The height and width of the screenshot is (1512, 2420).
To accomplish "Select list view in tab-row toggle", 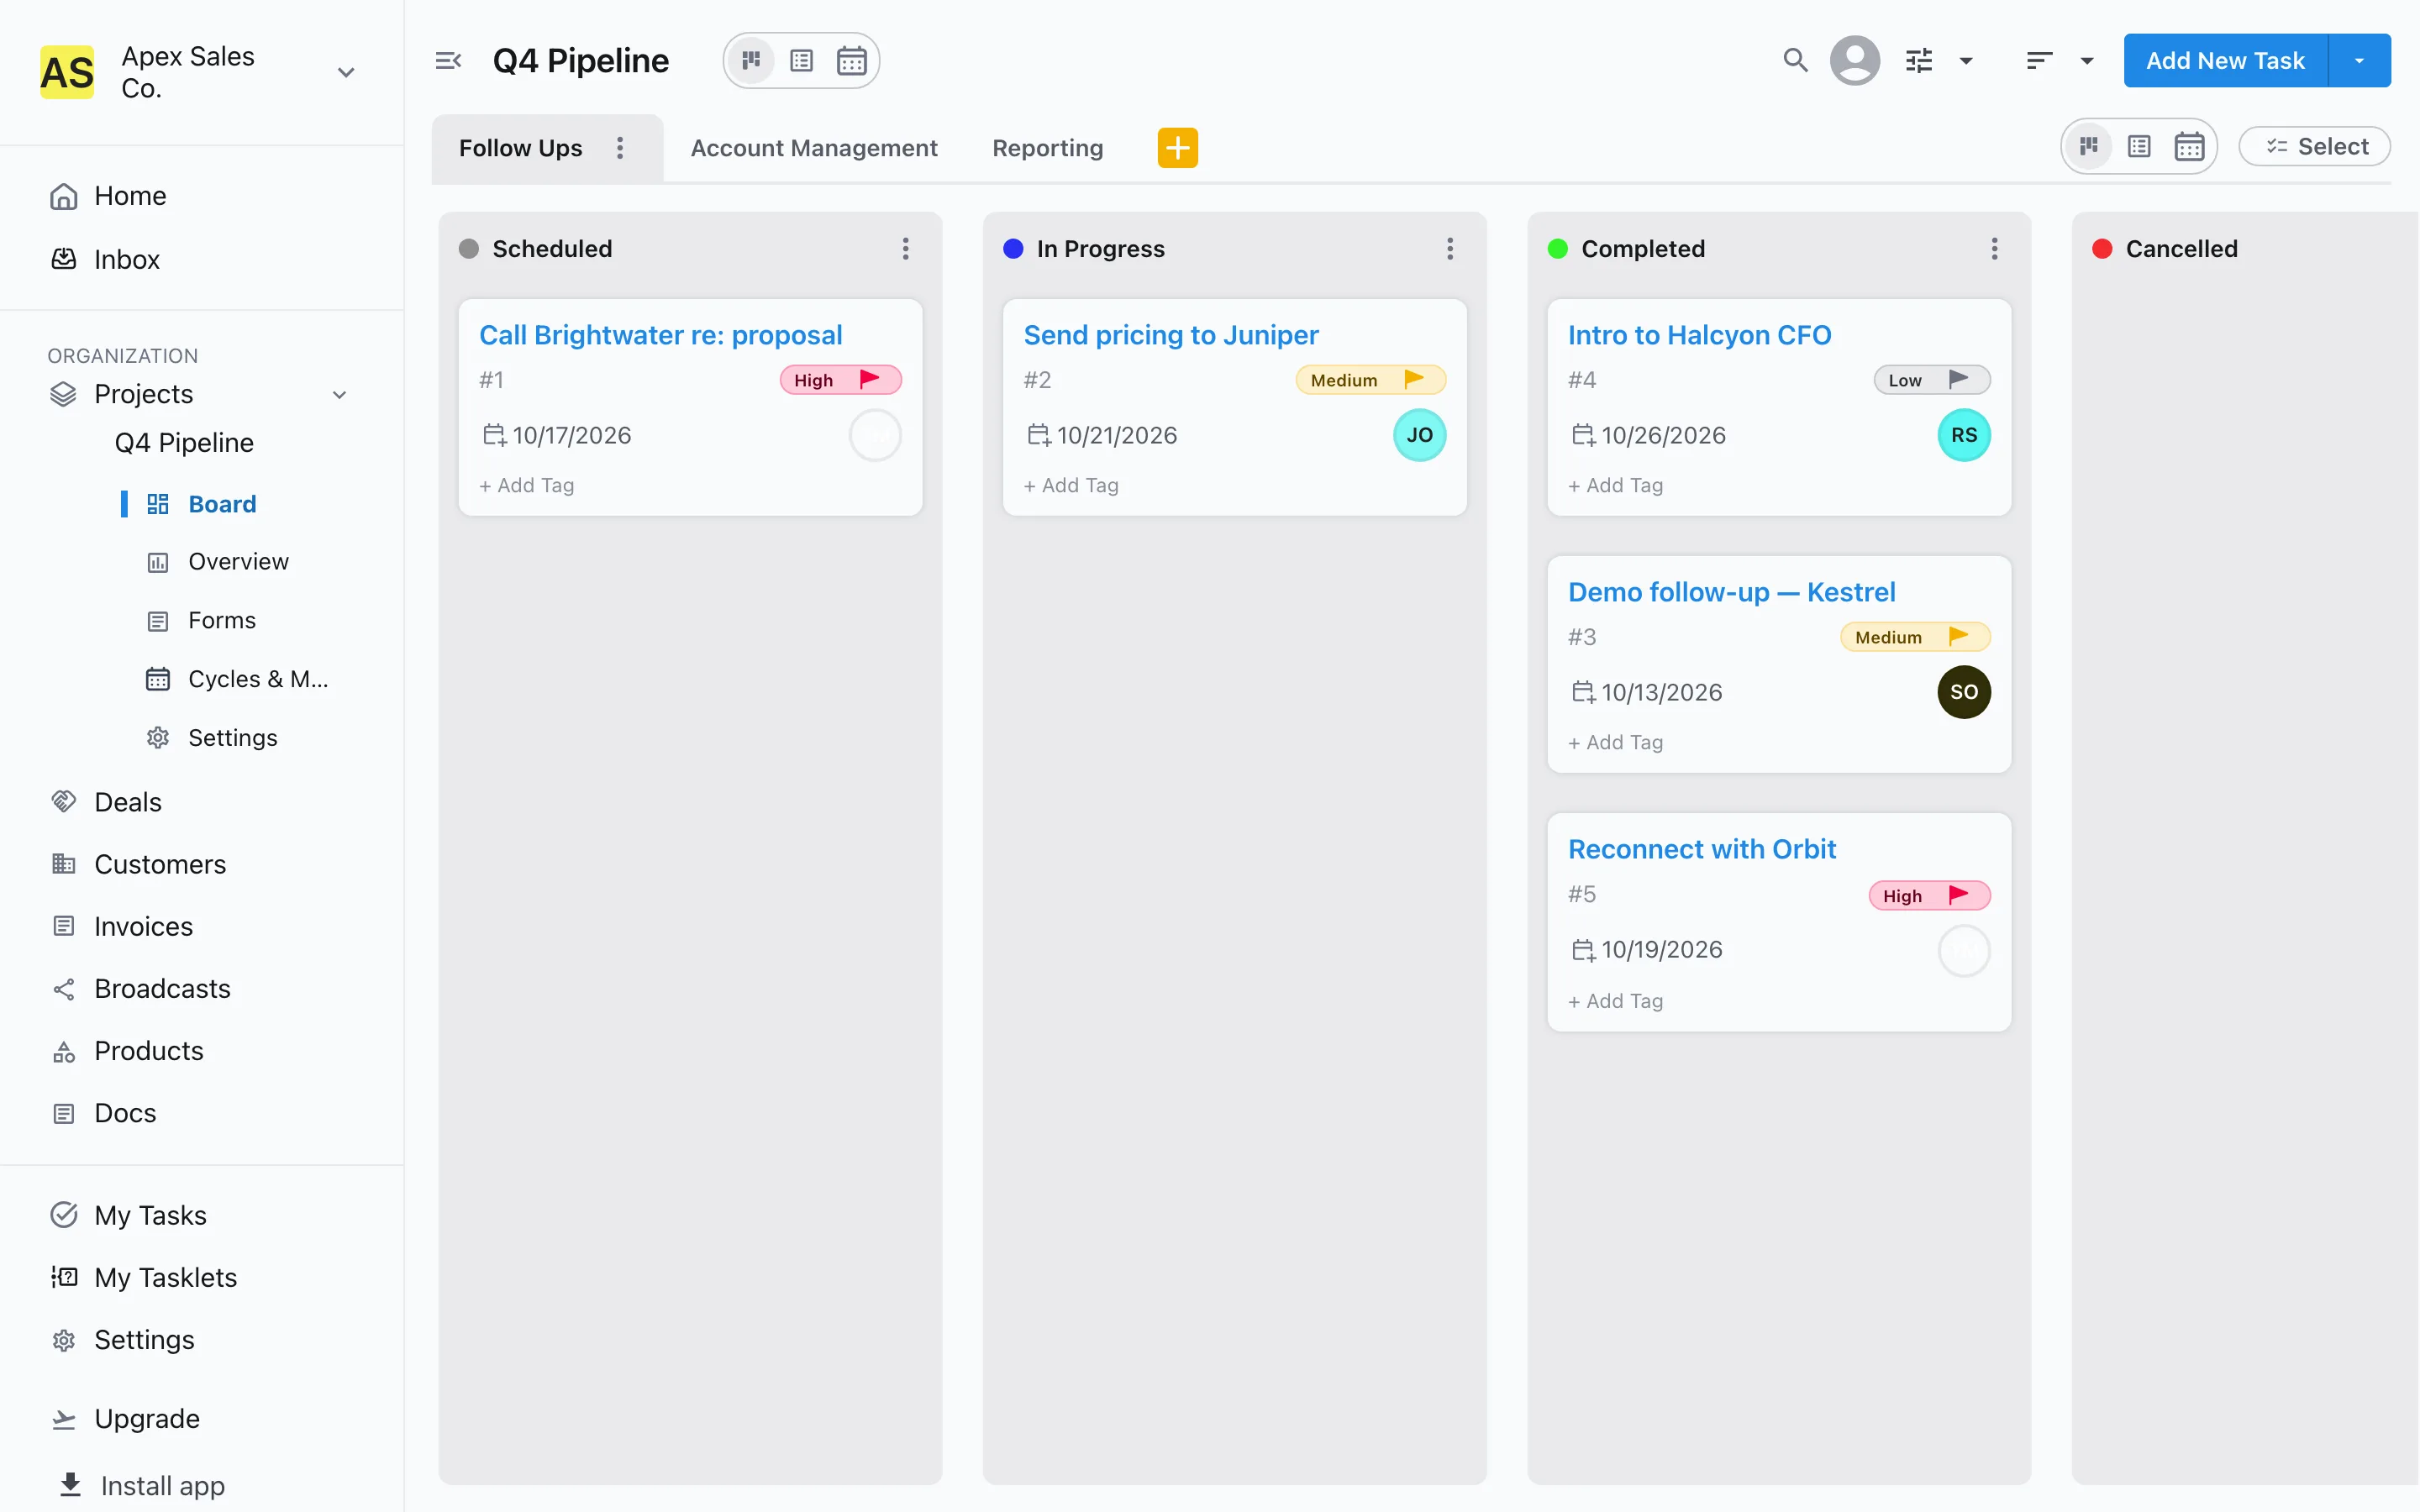I will (x=2139, y=147).
